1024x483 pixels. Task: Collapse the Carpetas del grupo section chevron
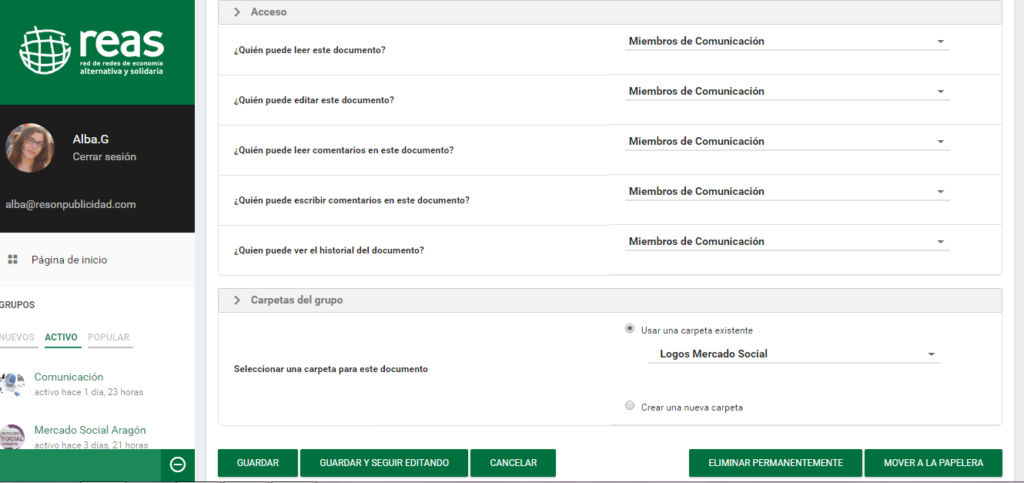(x=237, y=300)
